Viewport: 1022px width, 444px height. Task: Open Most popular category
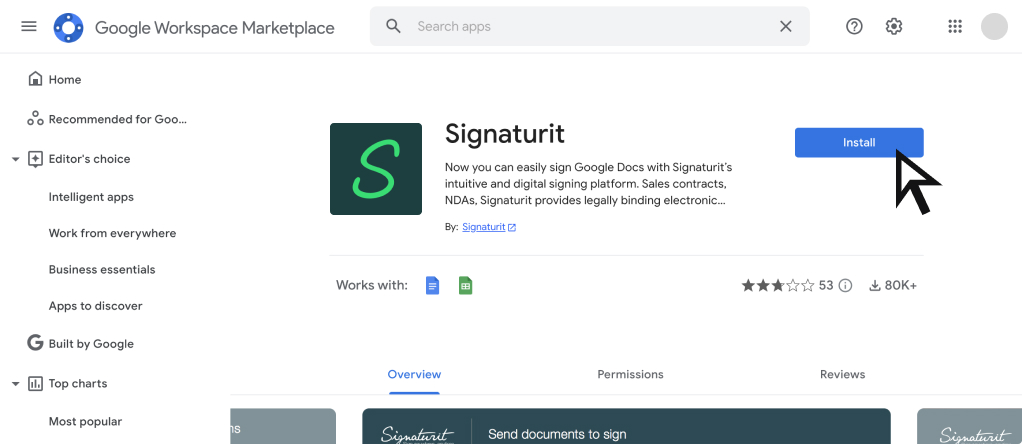(x=85, y=422)
